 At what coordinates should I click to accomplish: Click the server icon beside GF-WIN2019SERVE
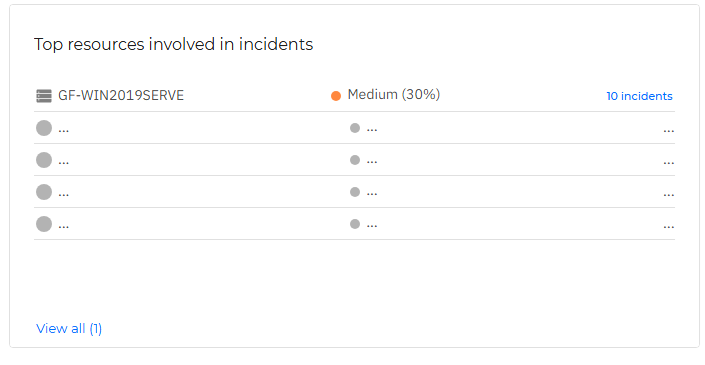point(44,96)
